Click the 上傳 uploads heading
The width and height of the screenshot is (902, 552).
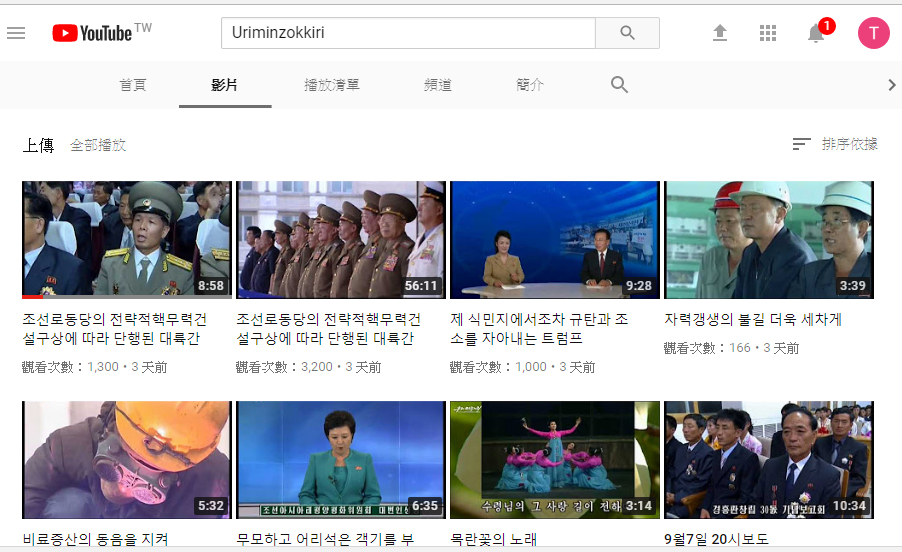[39, 145]
